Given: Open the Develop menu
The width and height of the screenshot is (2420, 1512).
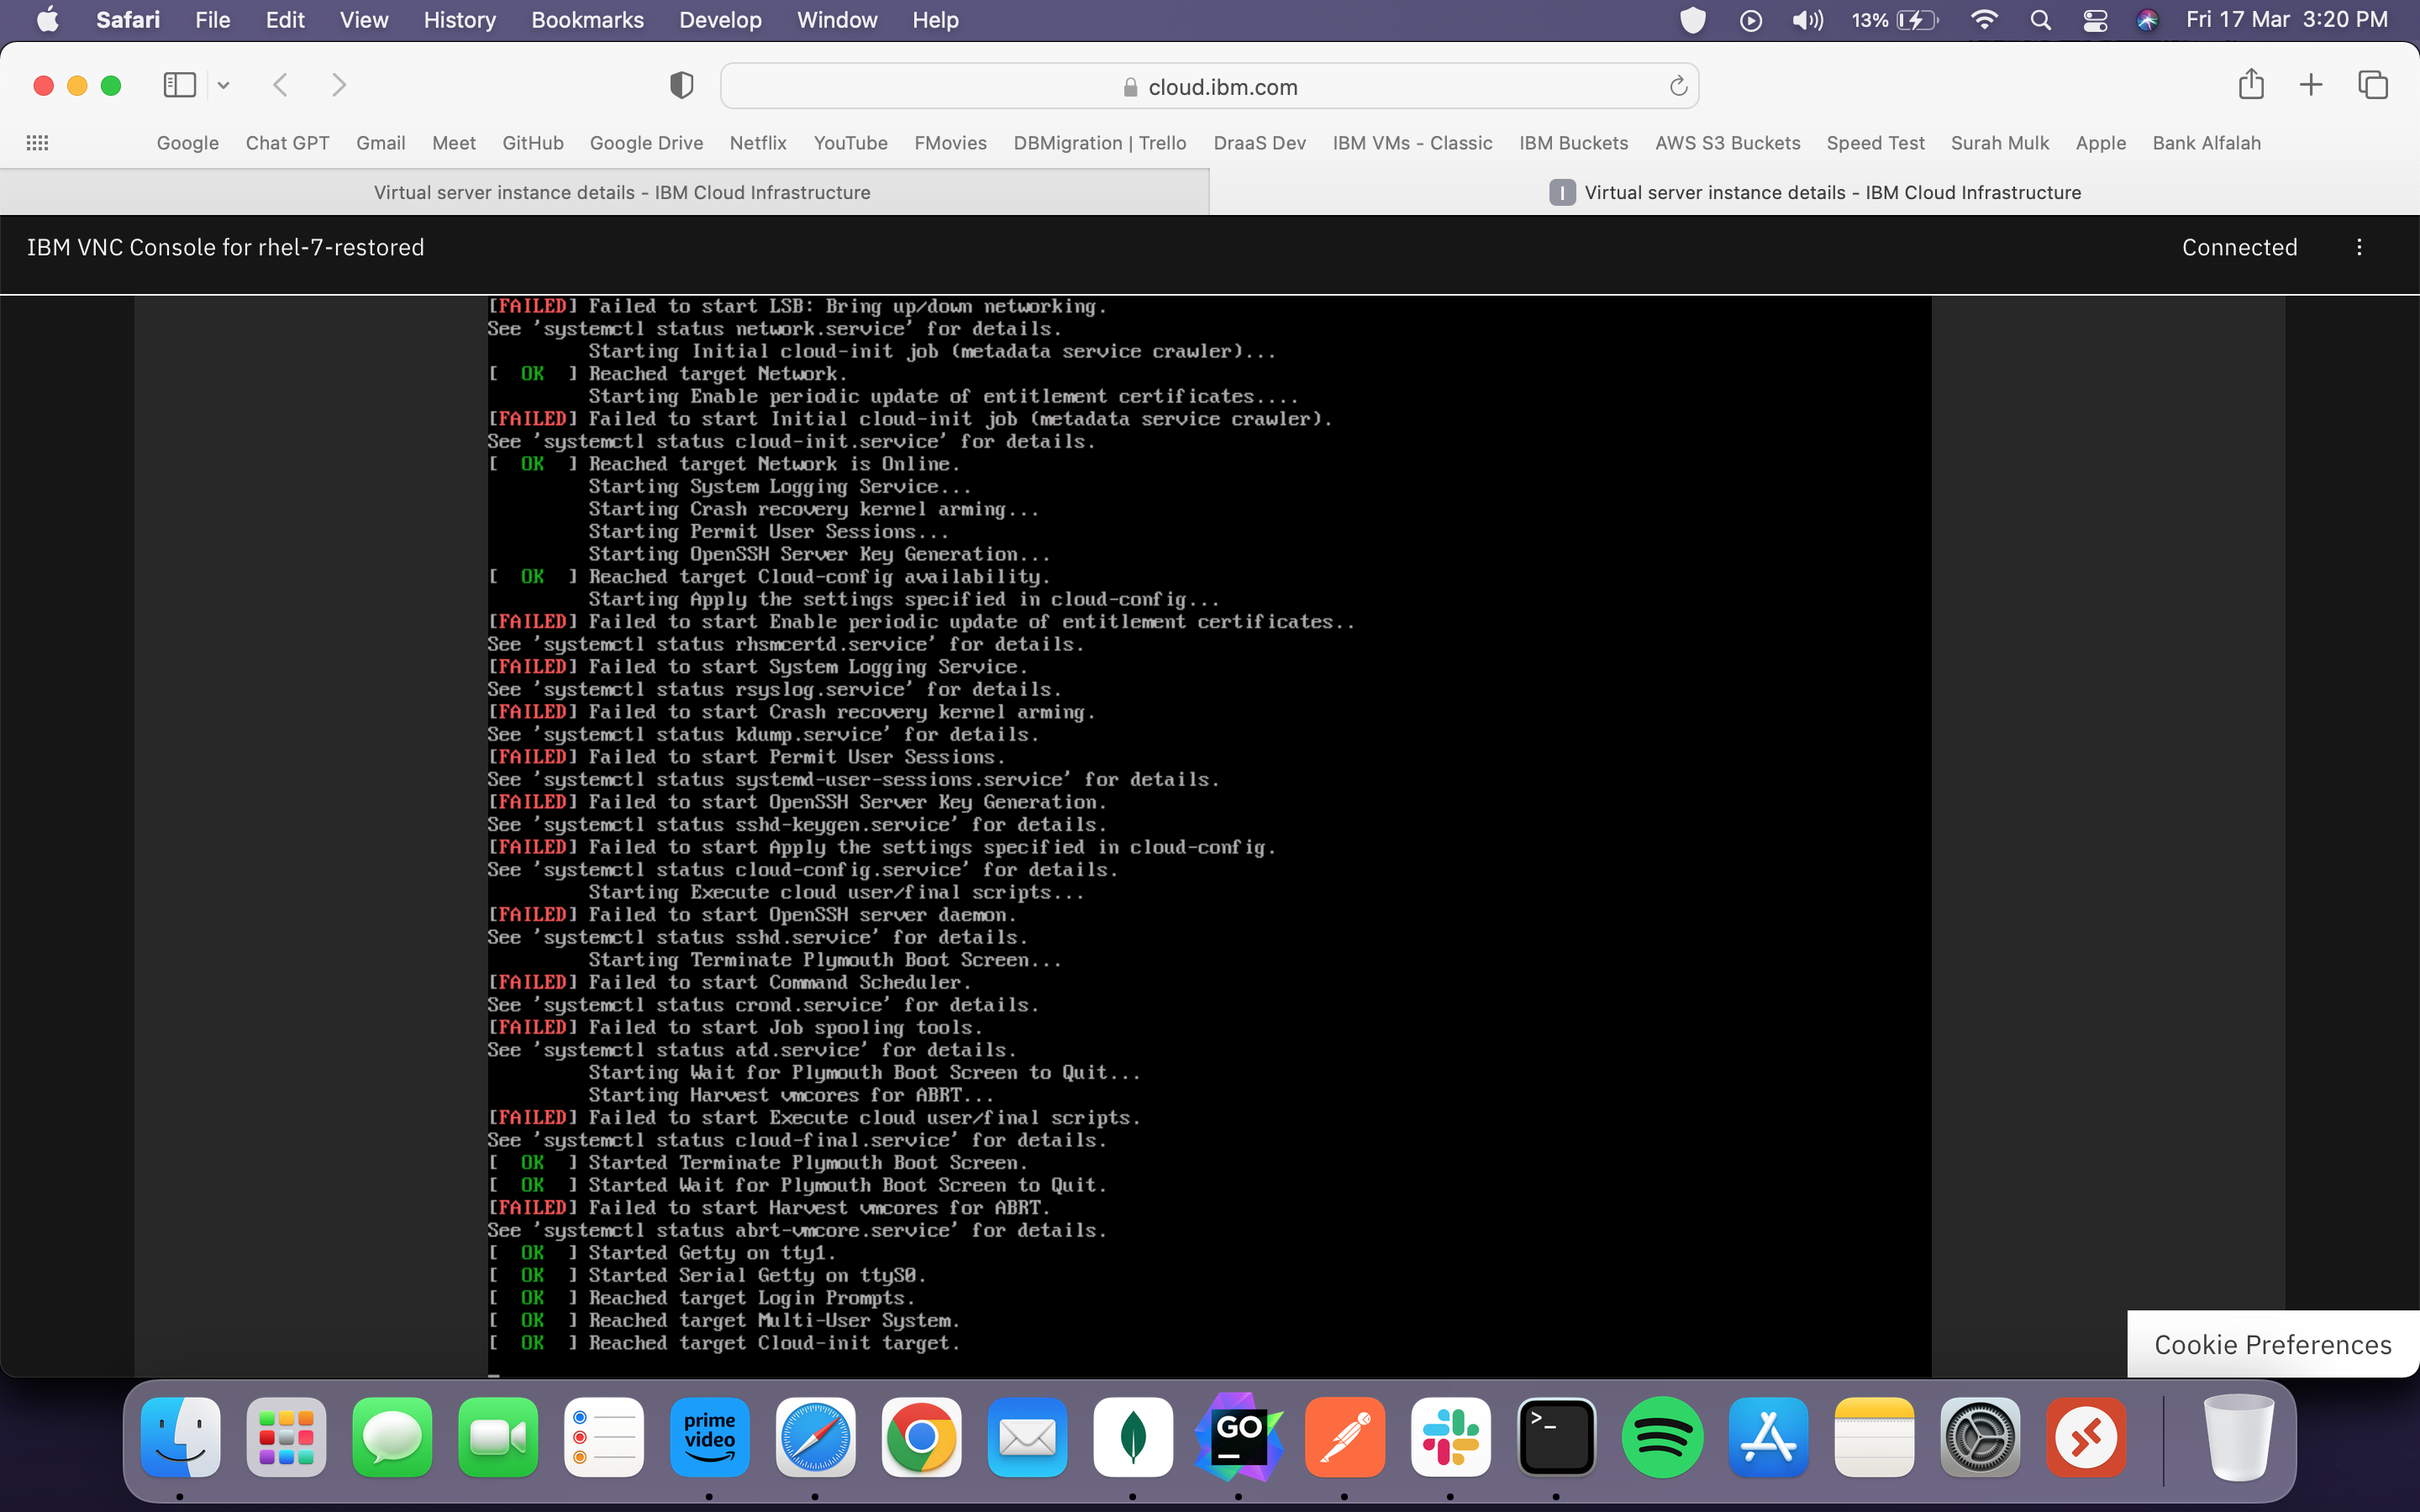Looking at the screenshot, I should (720, 20).
